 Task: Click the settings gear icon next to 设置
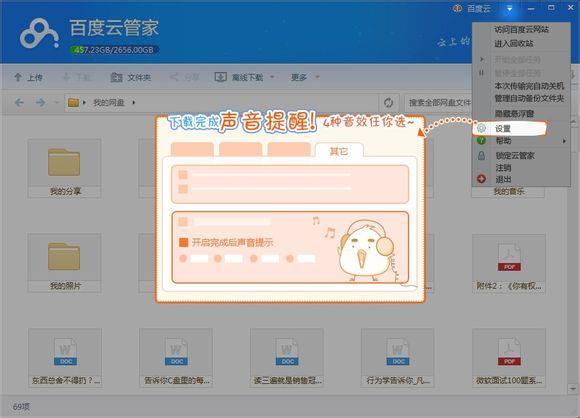(x=481, y=128)
